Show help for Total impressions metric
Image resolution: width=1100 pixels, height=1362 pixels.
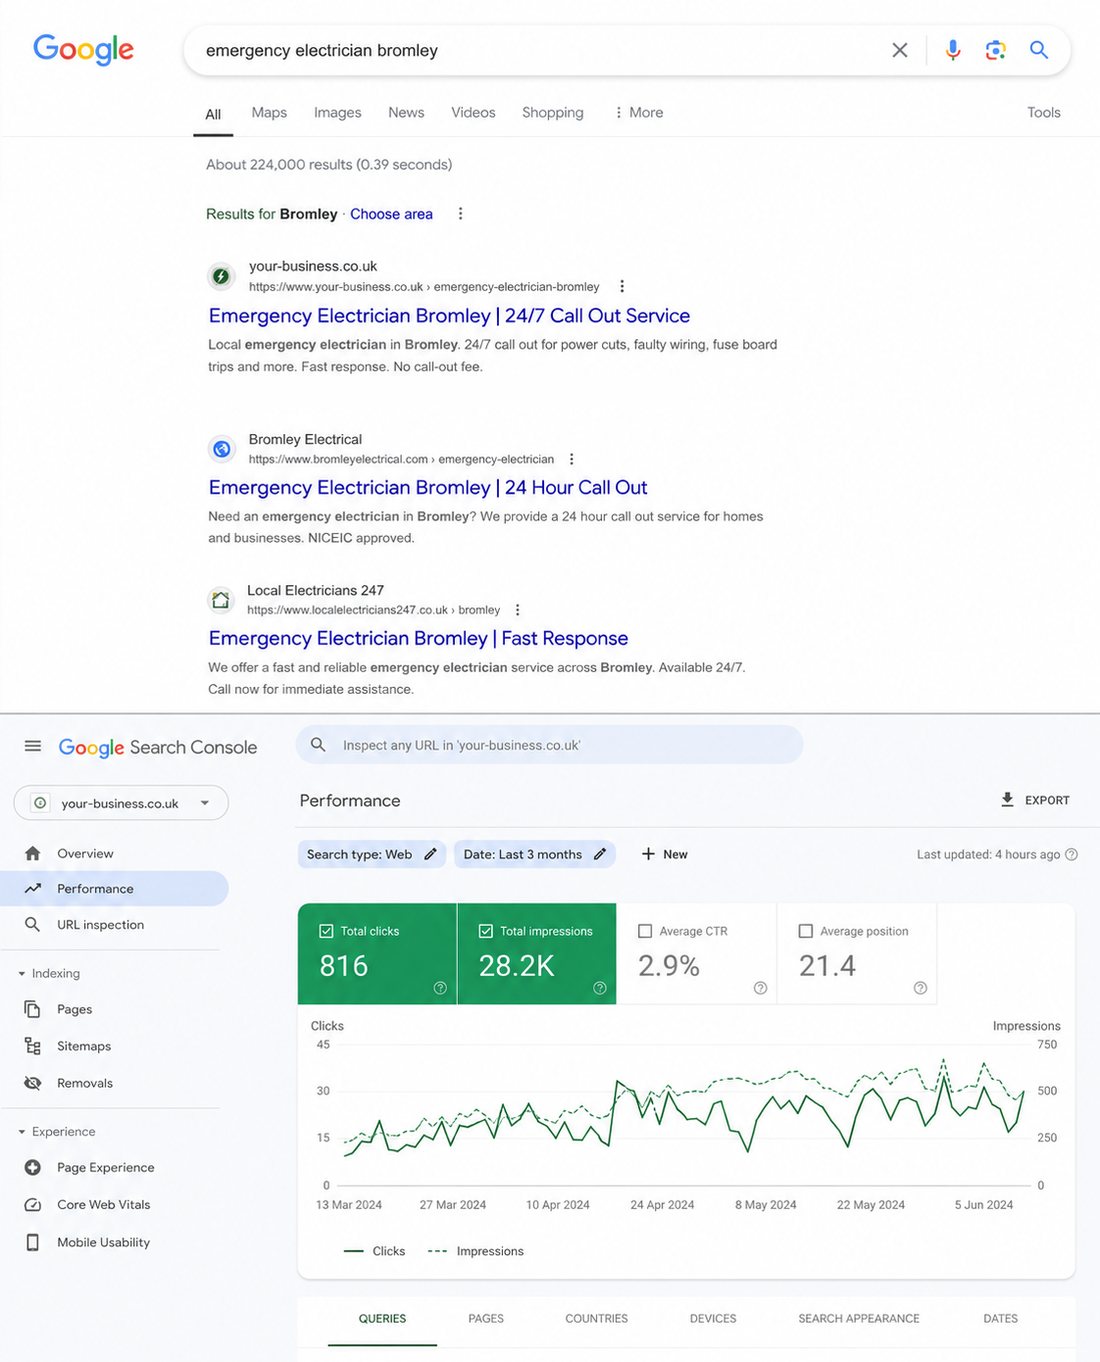coord(600,988)
